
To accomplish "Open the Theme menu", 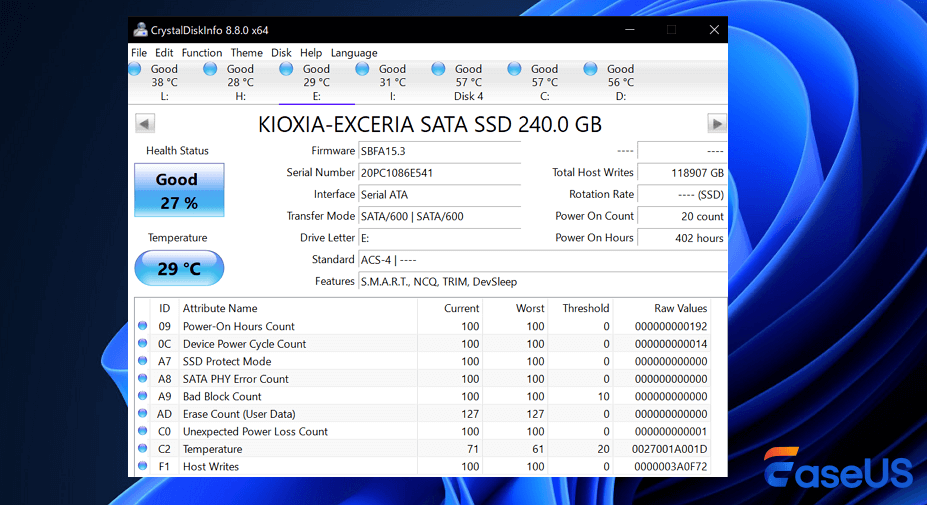I will 246,53.
